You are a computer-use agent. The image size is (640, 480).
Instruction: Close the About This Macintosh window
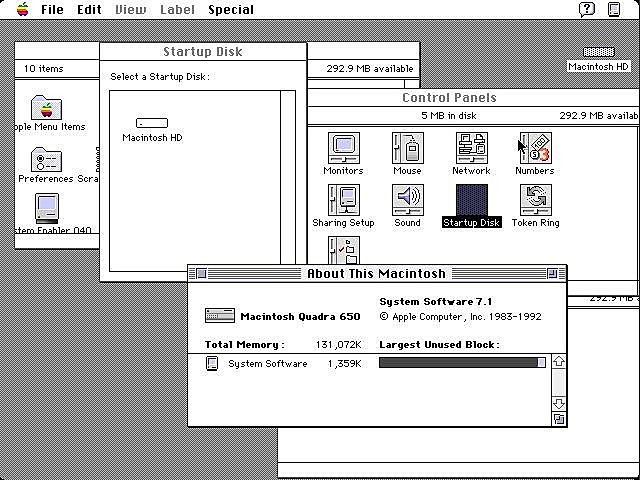tap(202, 273)
